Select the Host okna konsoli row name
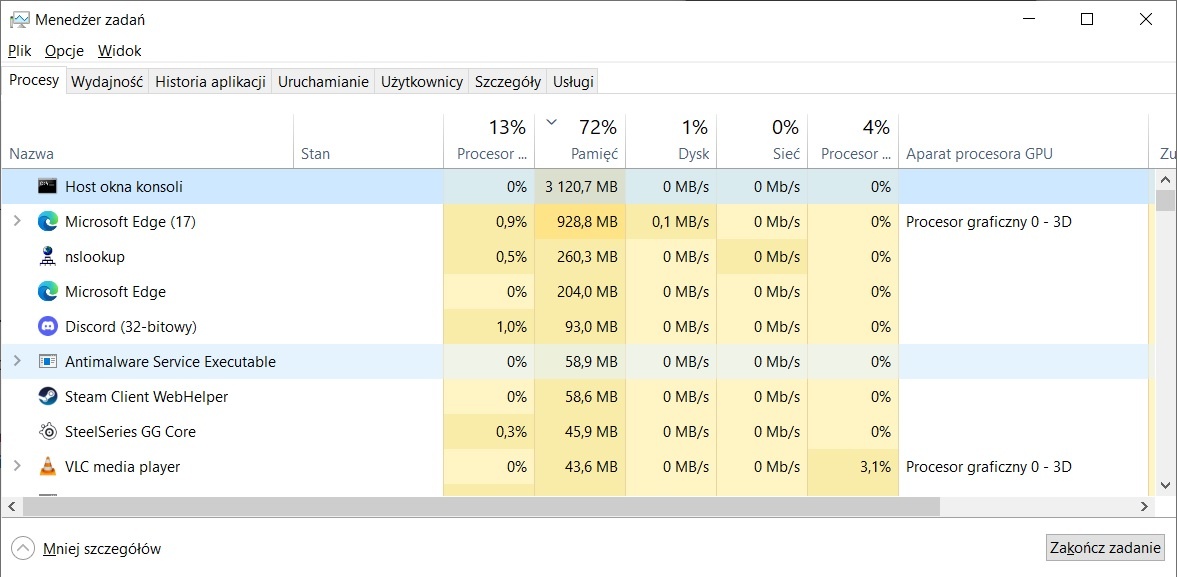Image resolution: width=1177 pixels, height=577 pixels. pos(124,186)
